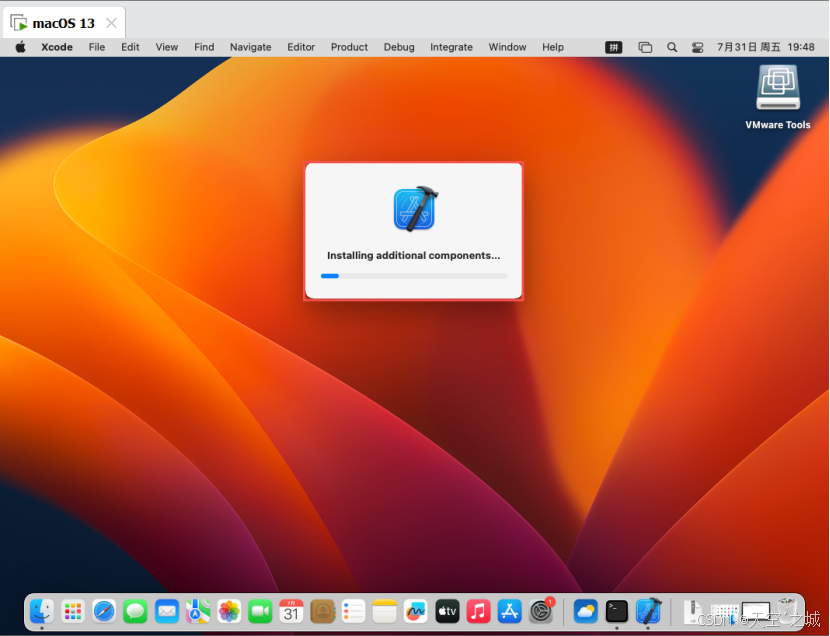Click 'Installing additional components...' text
Viewport: 830px width, 636px height.
[x=413, y=256]
